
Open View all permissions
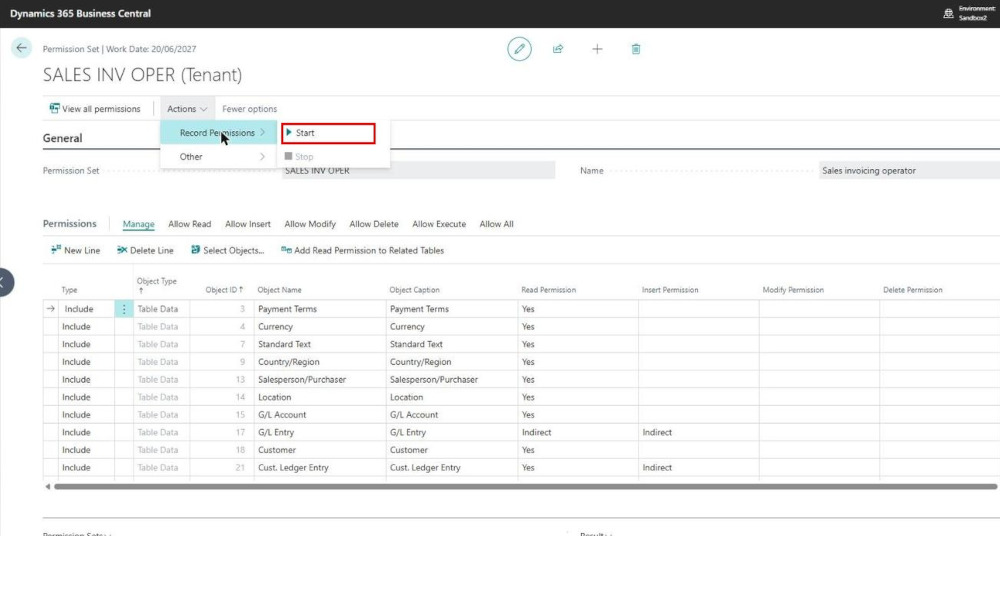point(95,109)
